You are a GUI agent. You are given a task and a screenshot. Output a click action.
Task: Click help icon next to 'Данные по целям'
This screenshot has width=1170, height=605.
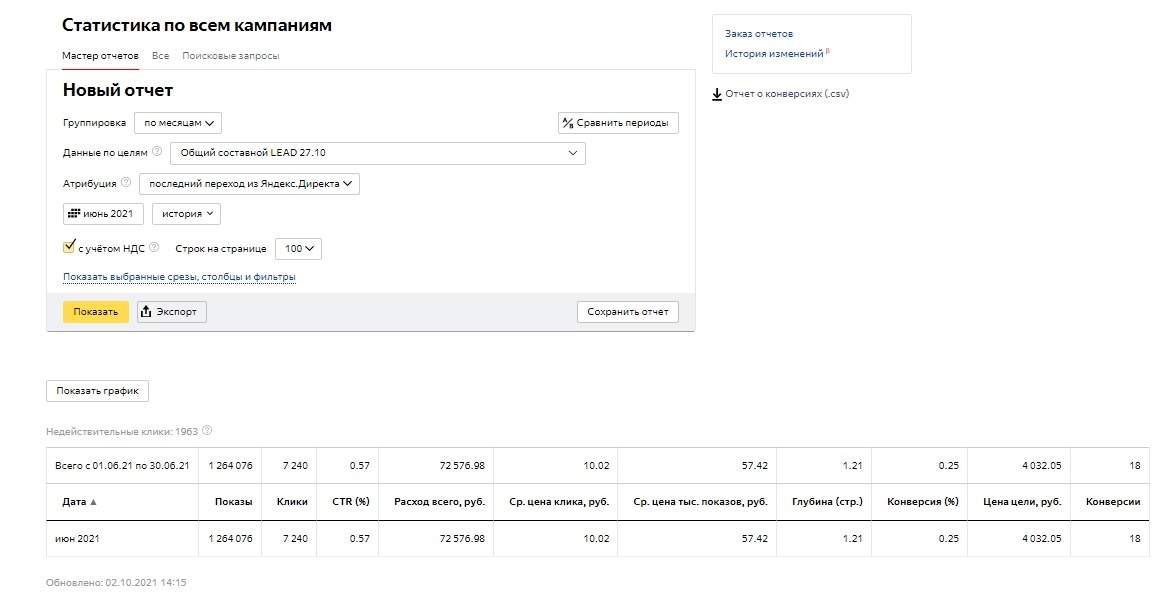(x=157, y=153)
